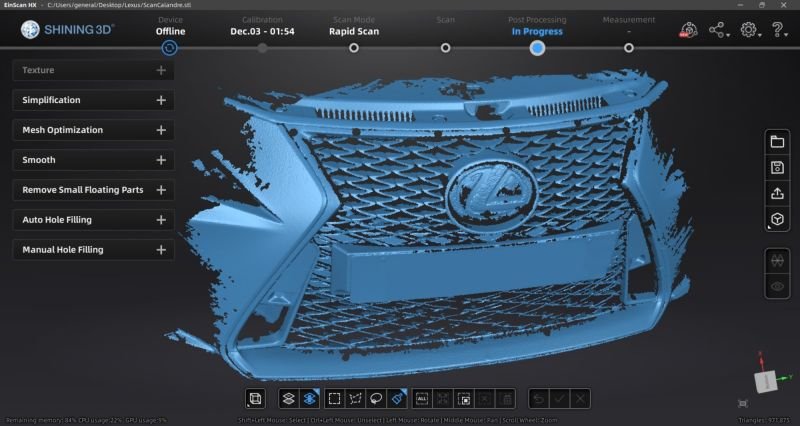Toggle the select-through layers mode
The height and width of the screenshot is (426, 800).
click(309, 398)
